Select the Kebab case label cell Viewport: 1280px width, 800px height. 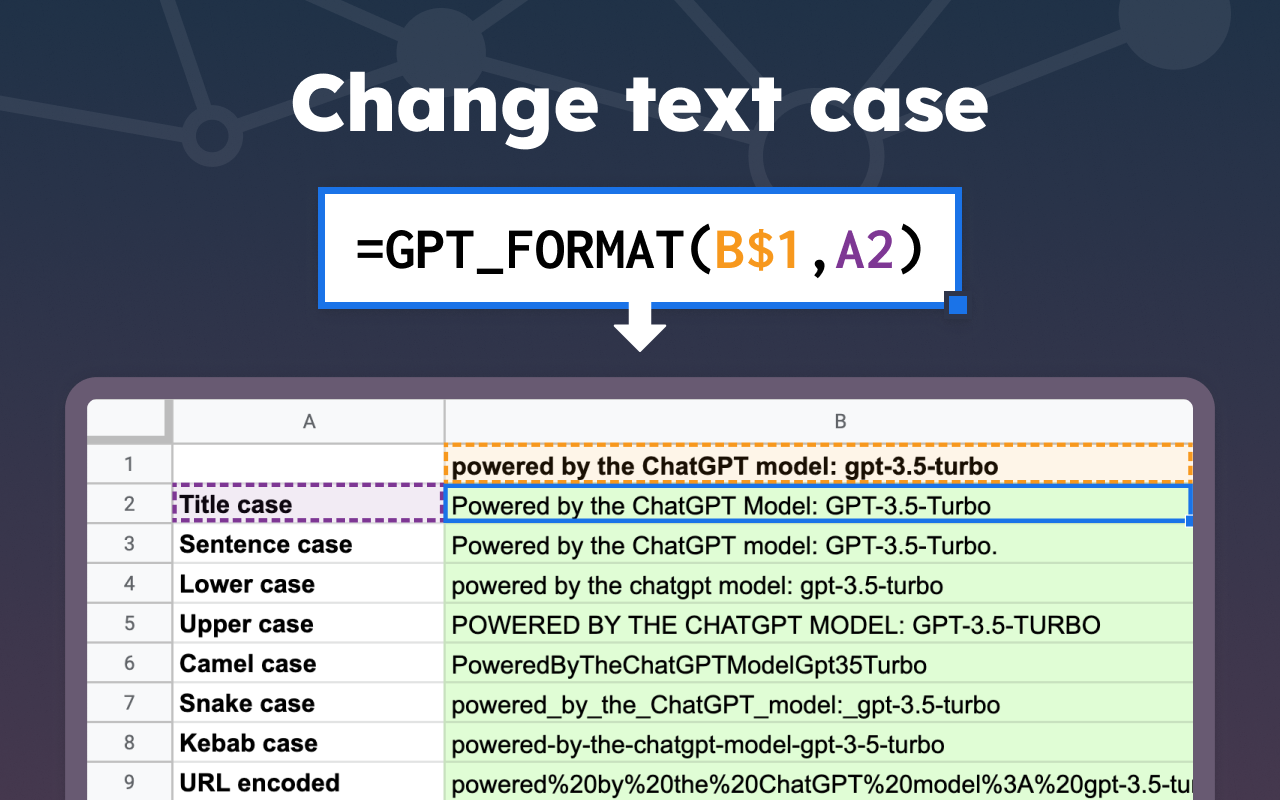click(307, 742)
